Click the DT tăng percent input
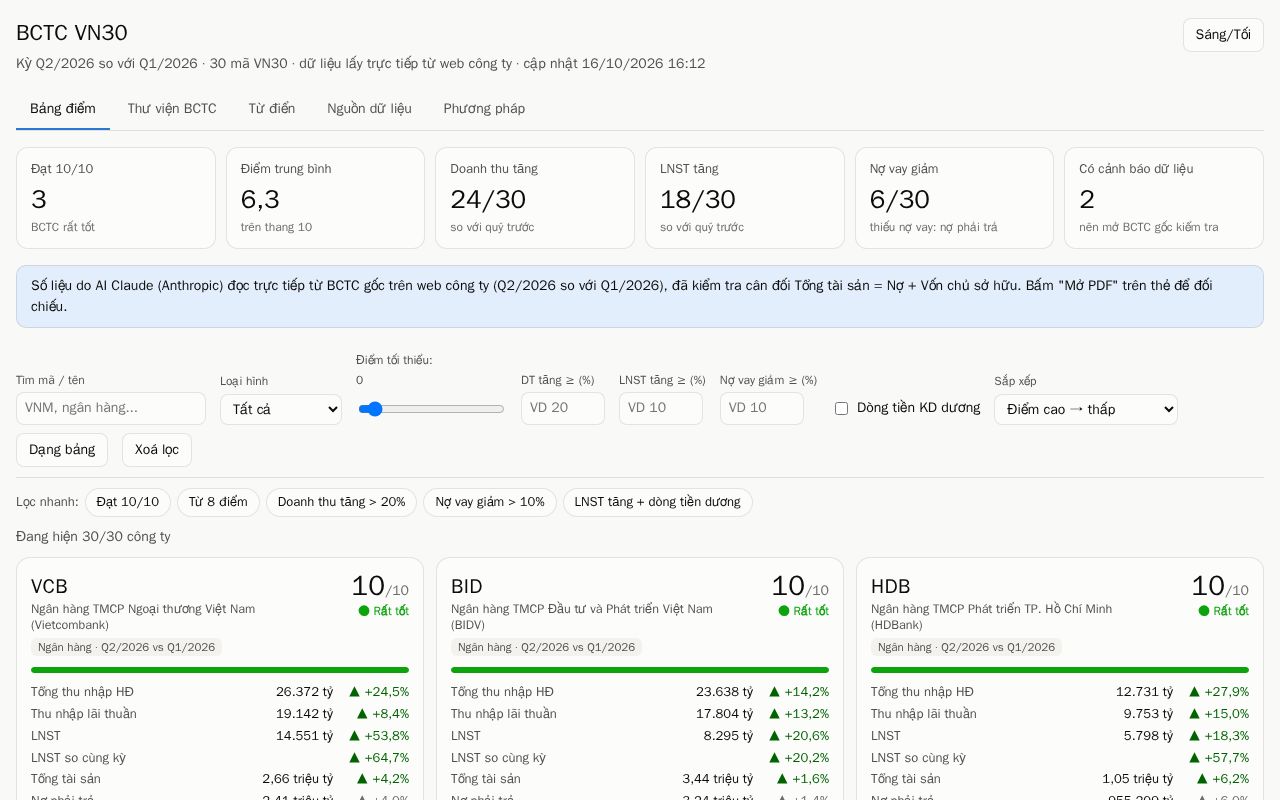 (x=563, y=408)
